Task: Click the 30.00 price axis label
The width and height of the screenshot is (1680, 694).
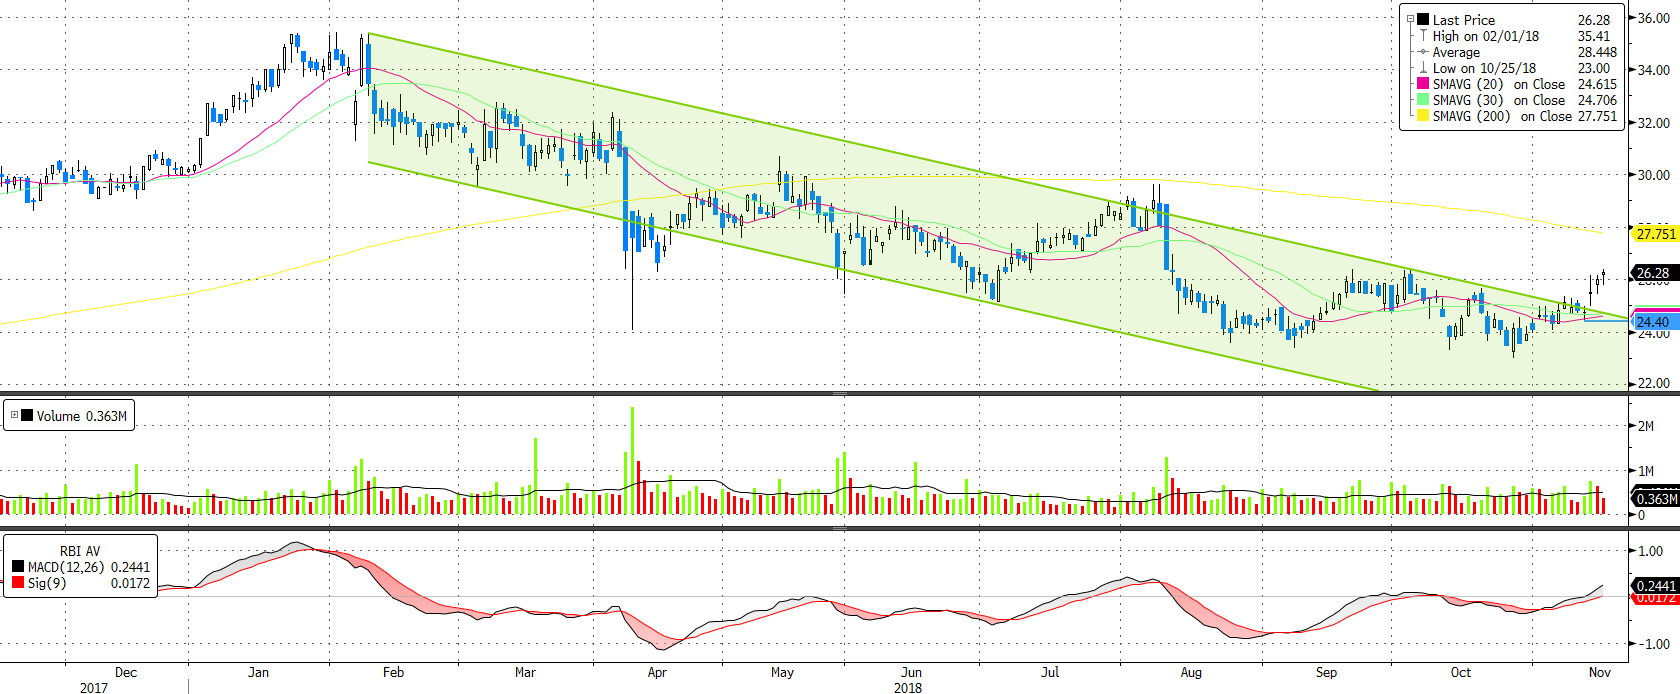Action: point(1653,175)
